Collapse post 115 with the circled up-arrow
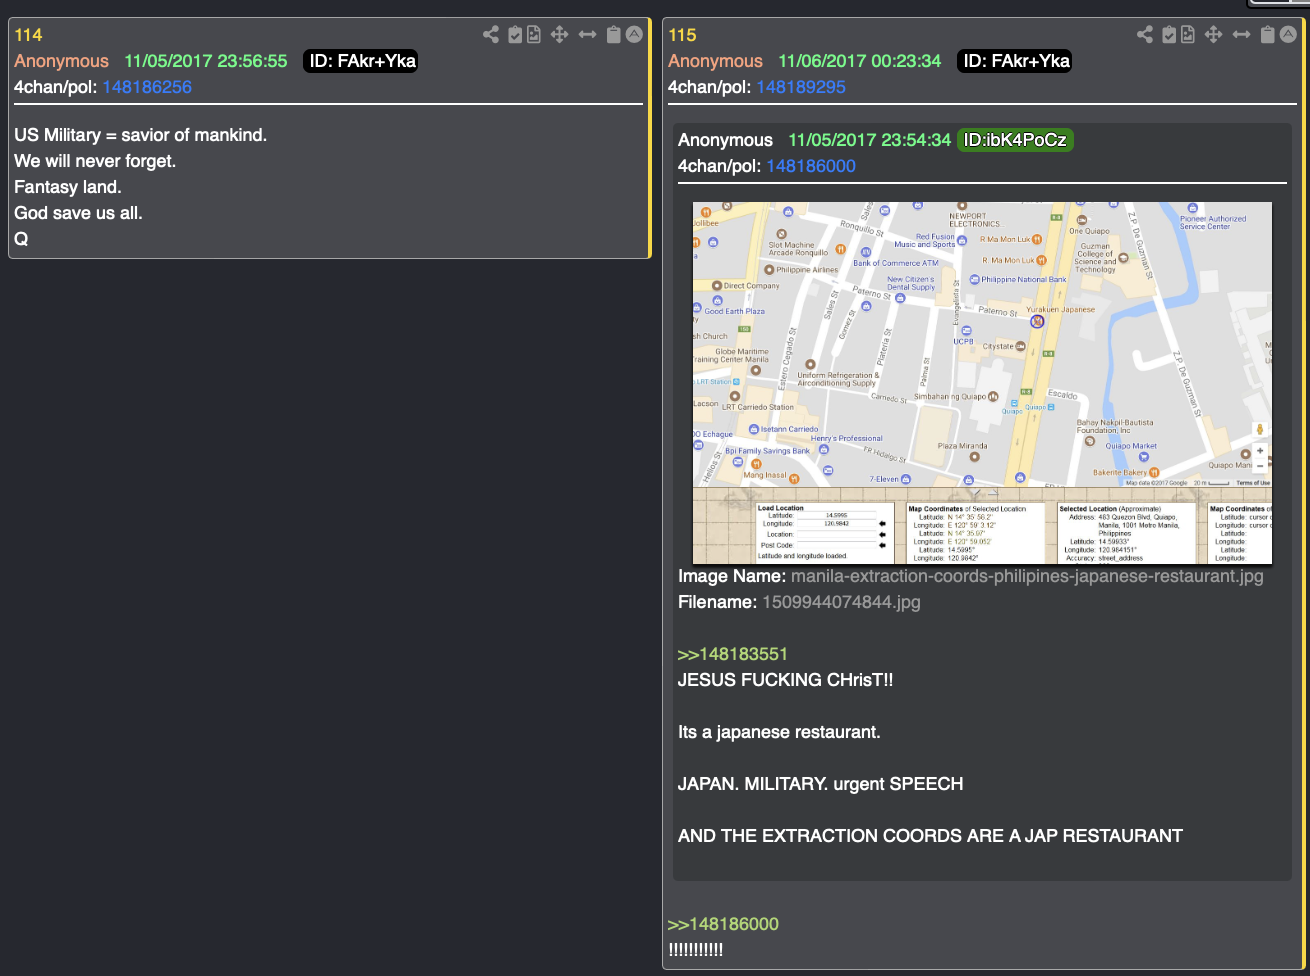 click(x=1288, y=35)
